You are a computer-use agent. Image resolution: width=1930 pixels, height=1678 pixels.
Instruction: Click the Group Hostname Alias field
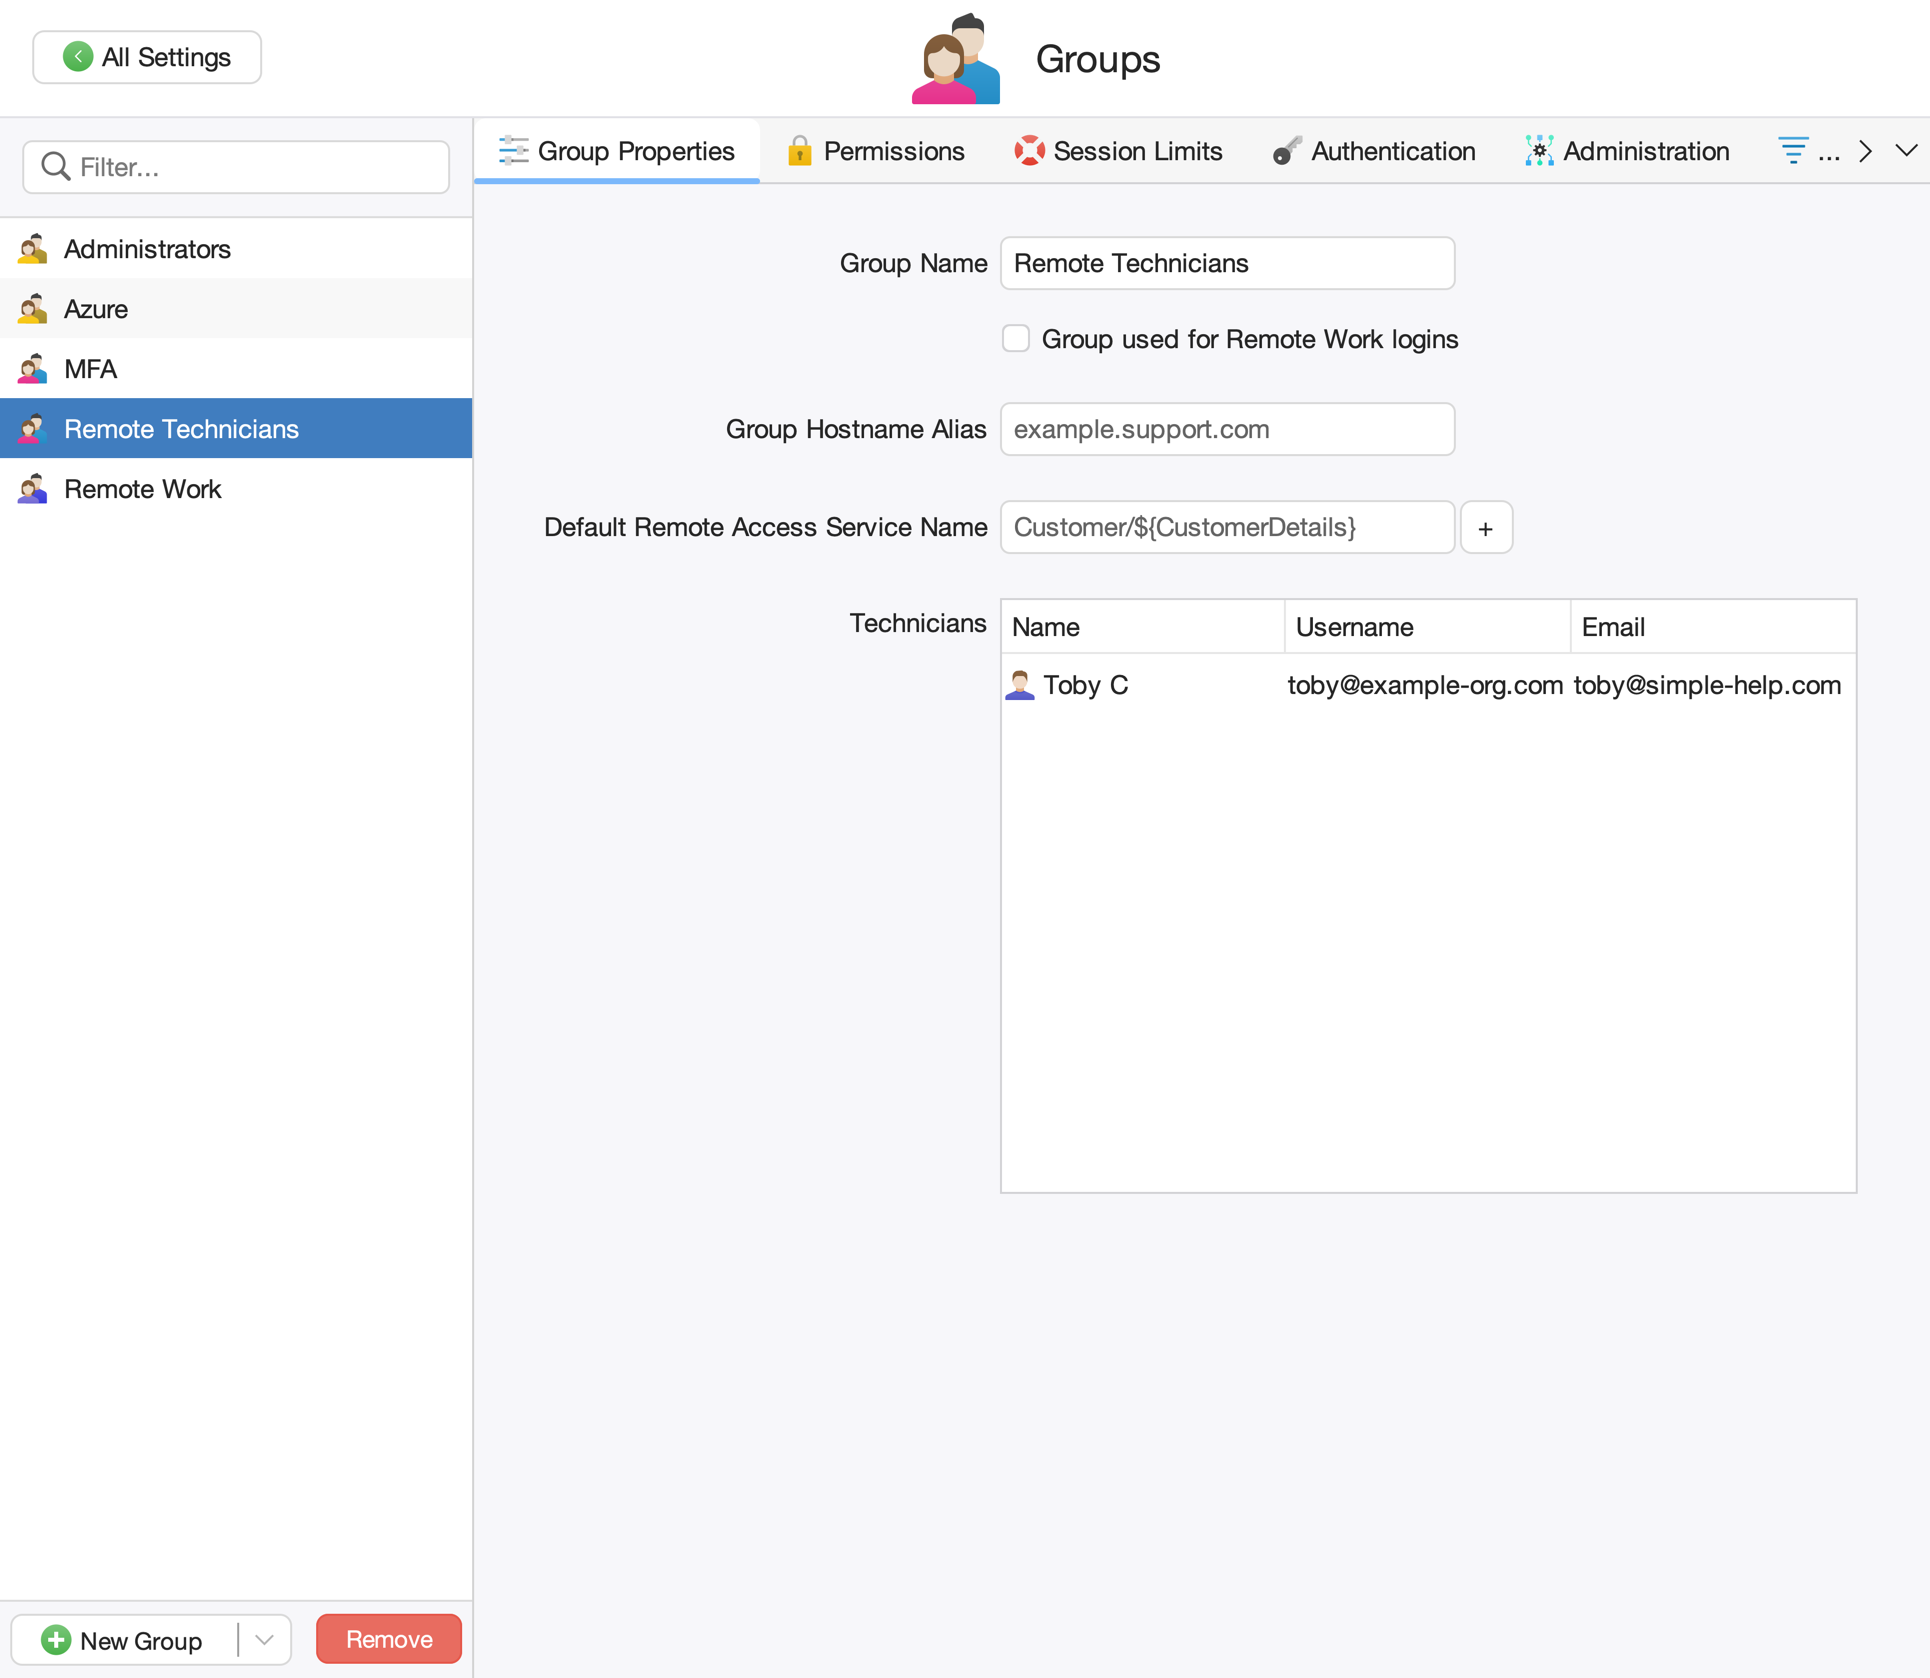[x=1227, y=430]
